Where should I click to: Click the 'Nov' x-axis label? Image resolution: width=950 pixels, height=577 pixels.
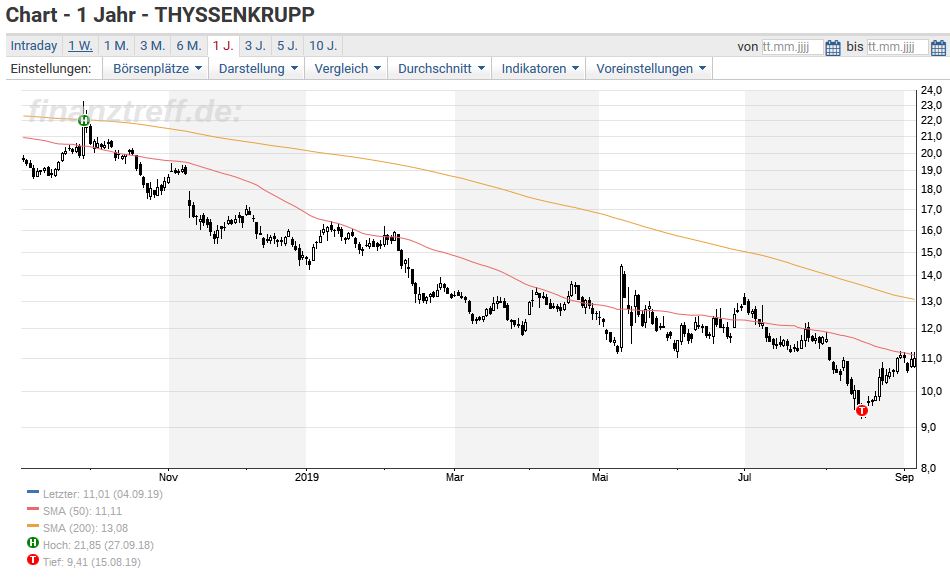(168, 477)
